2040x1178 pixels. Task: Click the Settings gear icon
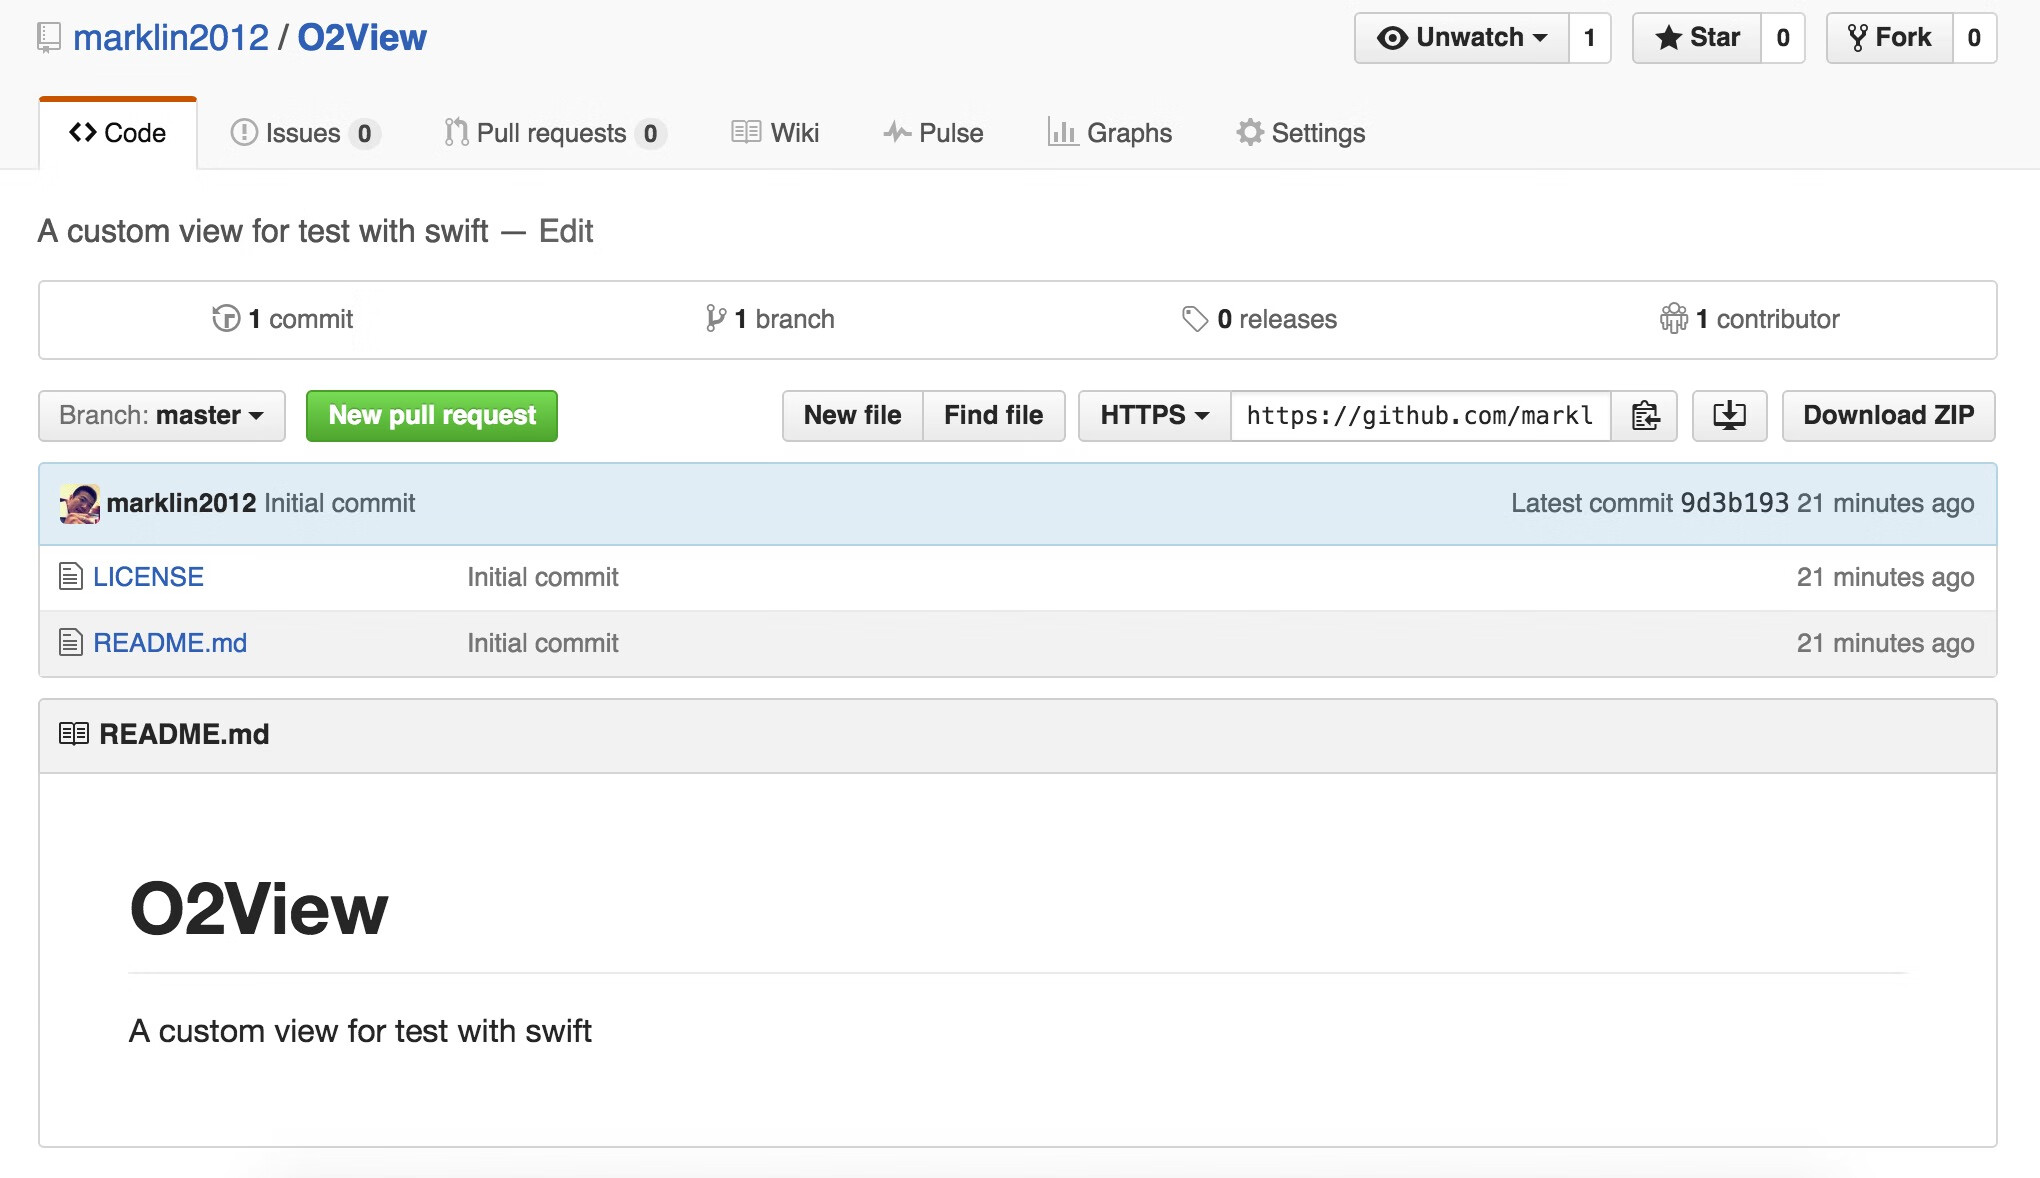(1250, 132)
